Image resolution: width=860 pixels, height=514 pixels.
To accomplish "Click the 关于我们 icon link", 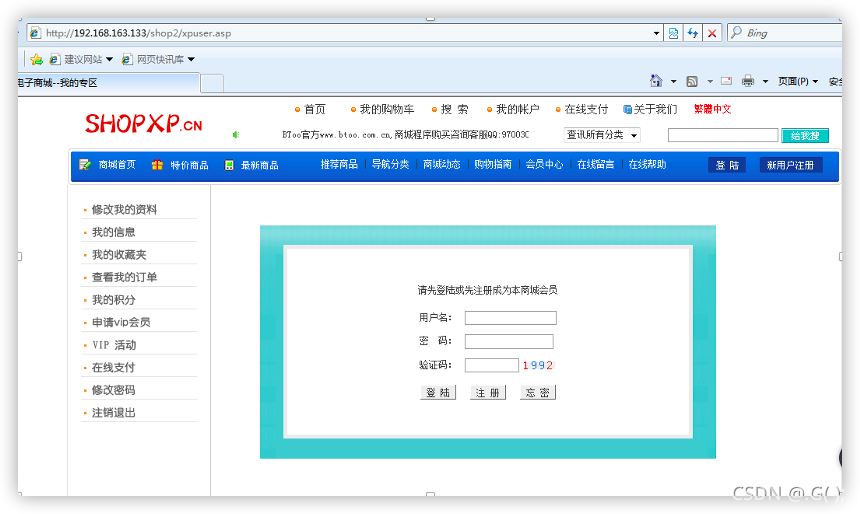I will (650, 109).
